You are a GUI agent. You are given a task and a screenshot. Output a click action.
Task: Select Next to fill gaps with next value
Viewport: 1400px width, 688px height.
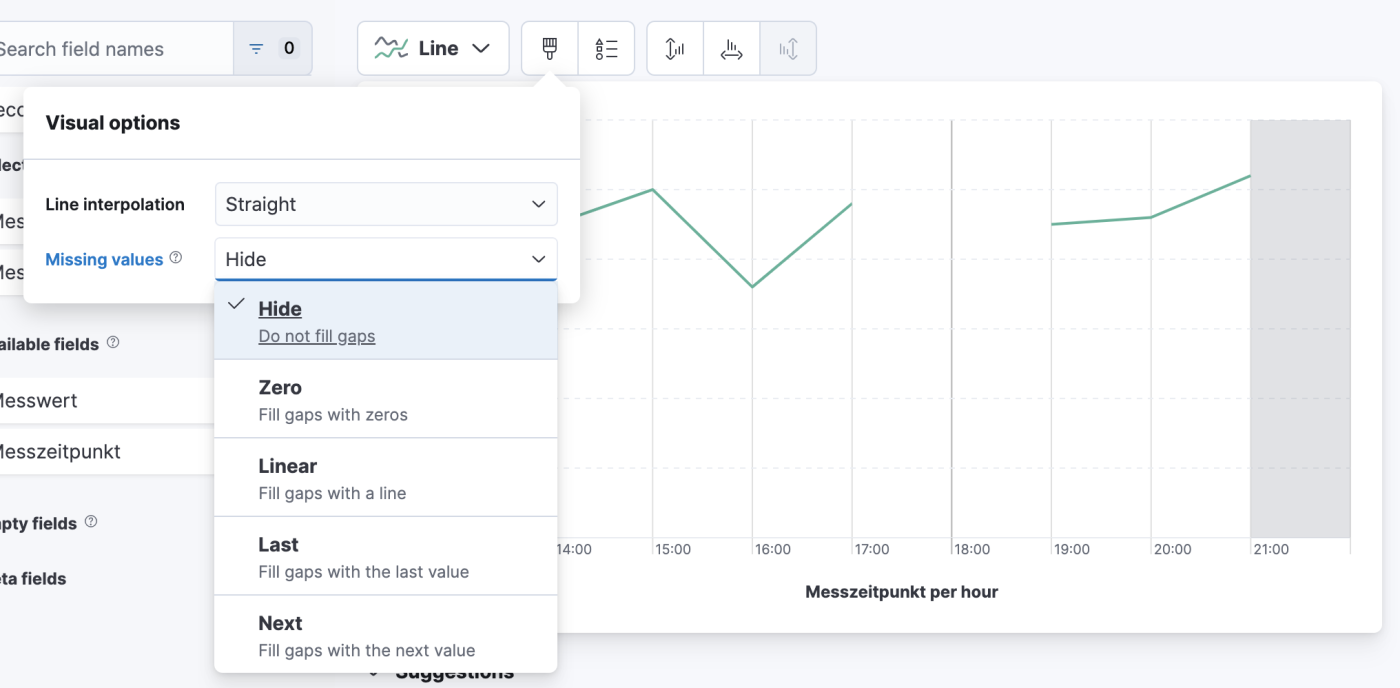tap(386, 634)
